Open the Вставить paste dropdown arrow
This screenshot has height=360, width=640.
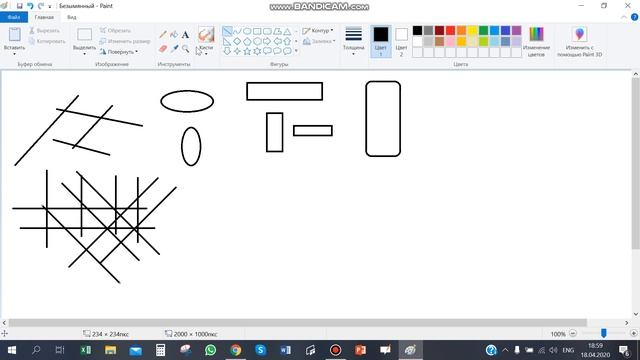pyautogui.click(x=14, y=54)
